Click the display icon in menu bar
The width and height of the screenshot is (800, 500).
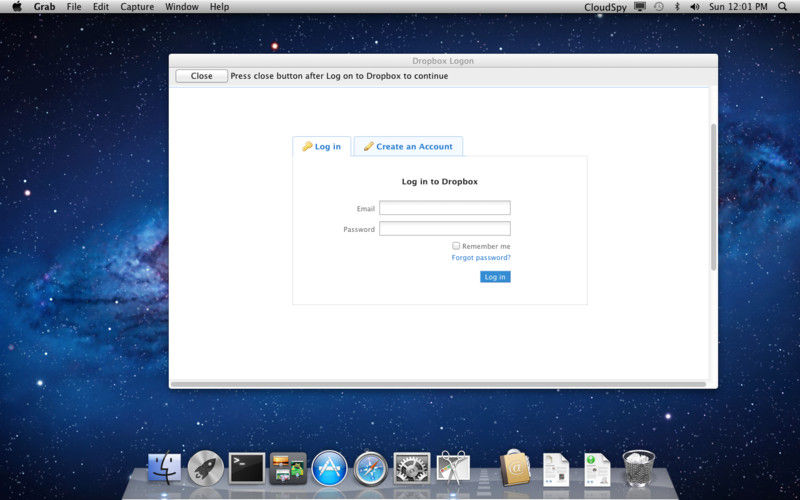pos(640,7)
